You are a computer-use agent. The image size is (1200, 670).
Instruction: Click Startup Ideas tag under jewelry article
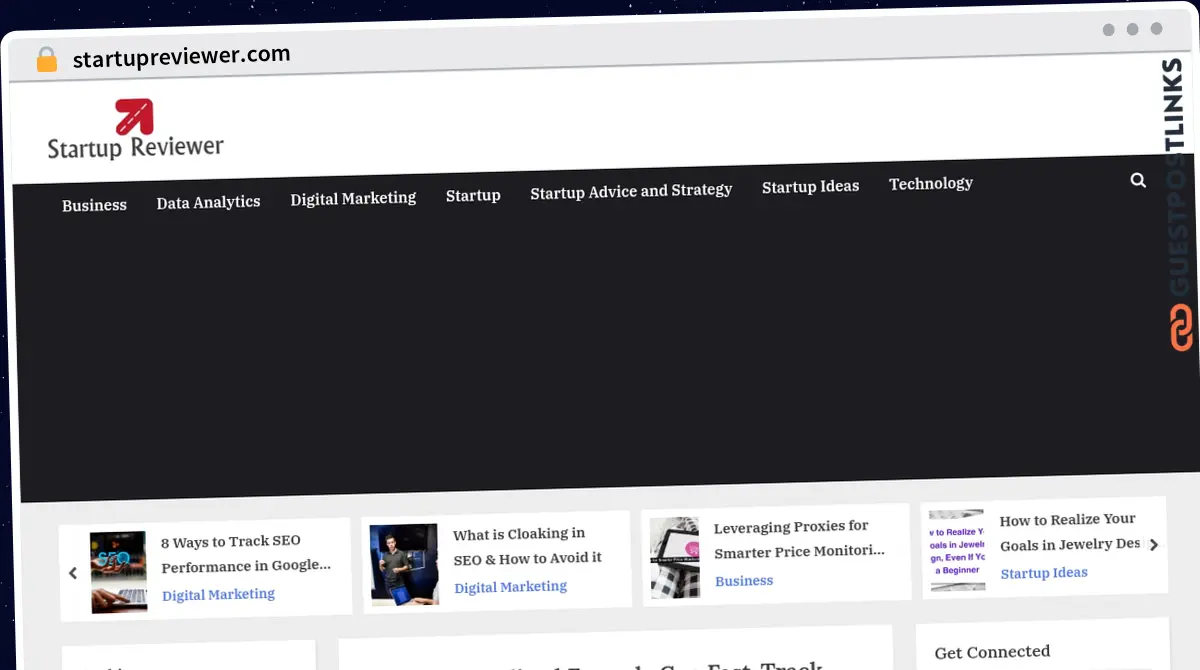[1043, 573]
